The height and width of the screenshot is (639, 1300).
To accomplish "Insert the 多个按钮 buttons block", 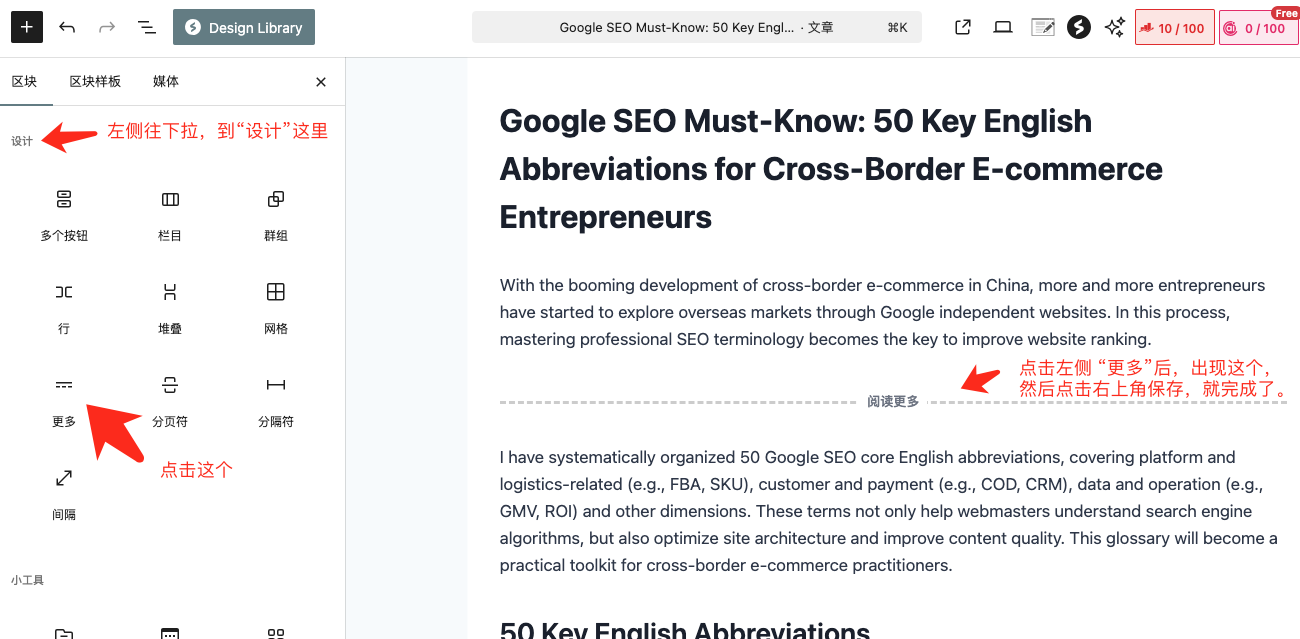I will (x=64, y=213).
